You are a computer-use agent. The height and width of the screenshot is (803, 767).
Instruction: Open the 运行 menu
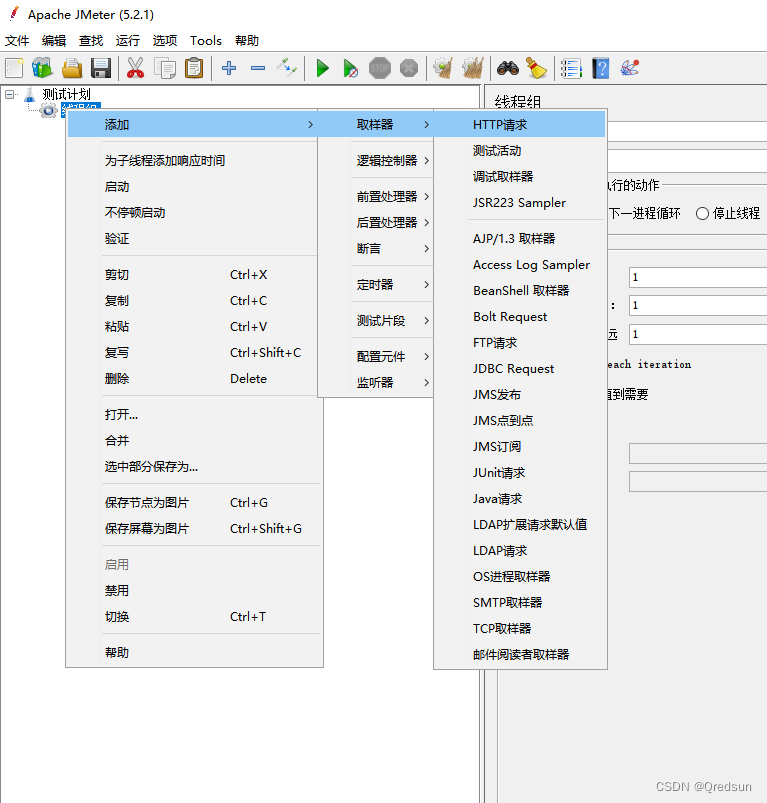(127, 40)
